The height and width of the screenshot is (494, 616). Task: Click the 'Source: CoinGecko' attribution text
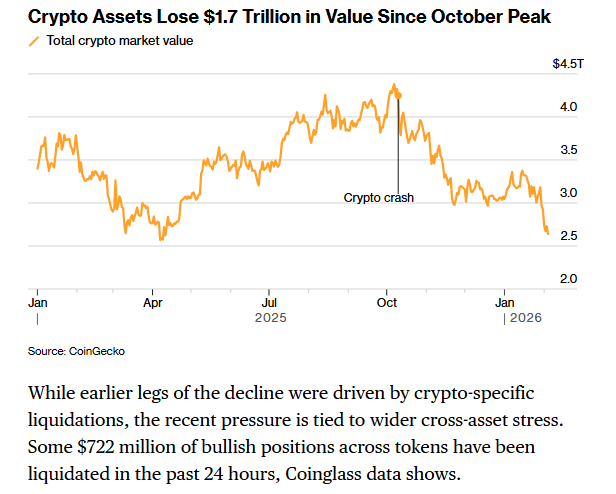tap(76, 352)
